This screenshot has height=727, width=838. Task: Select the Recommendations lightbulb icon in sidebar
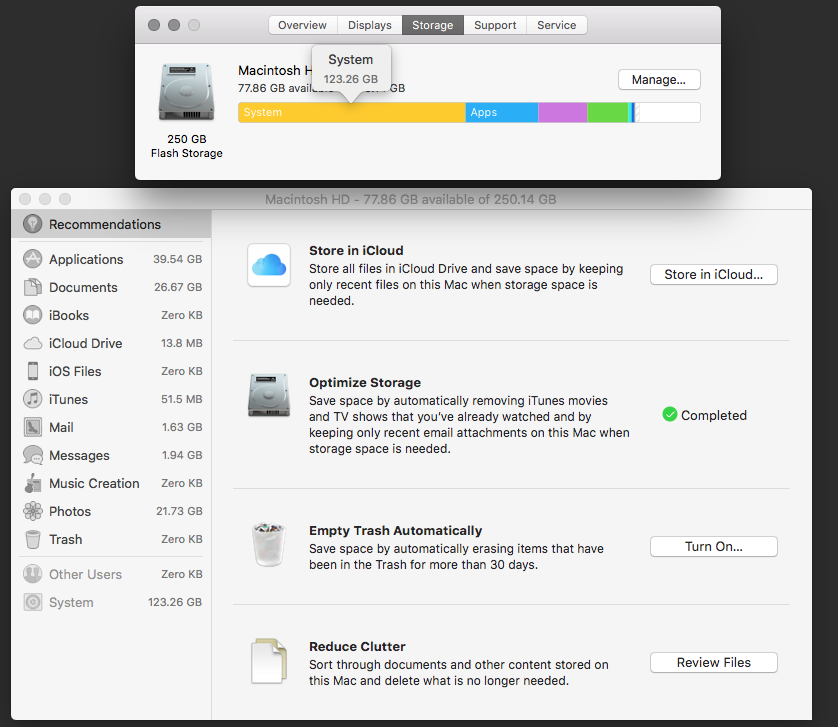coord(33,224)
